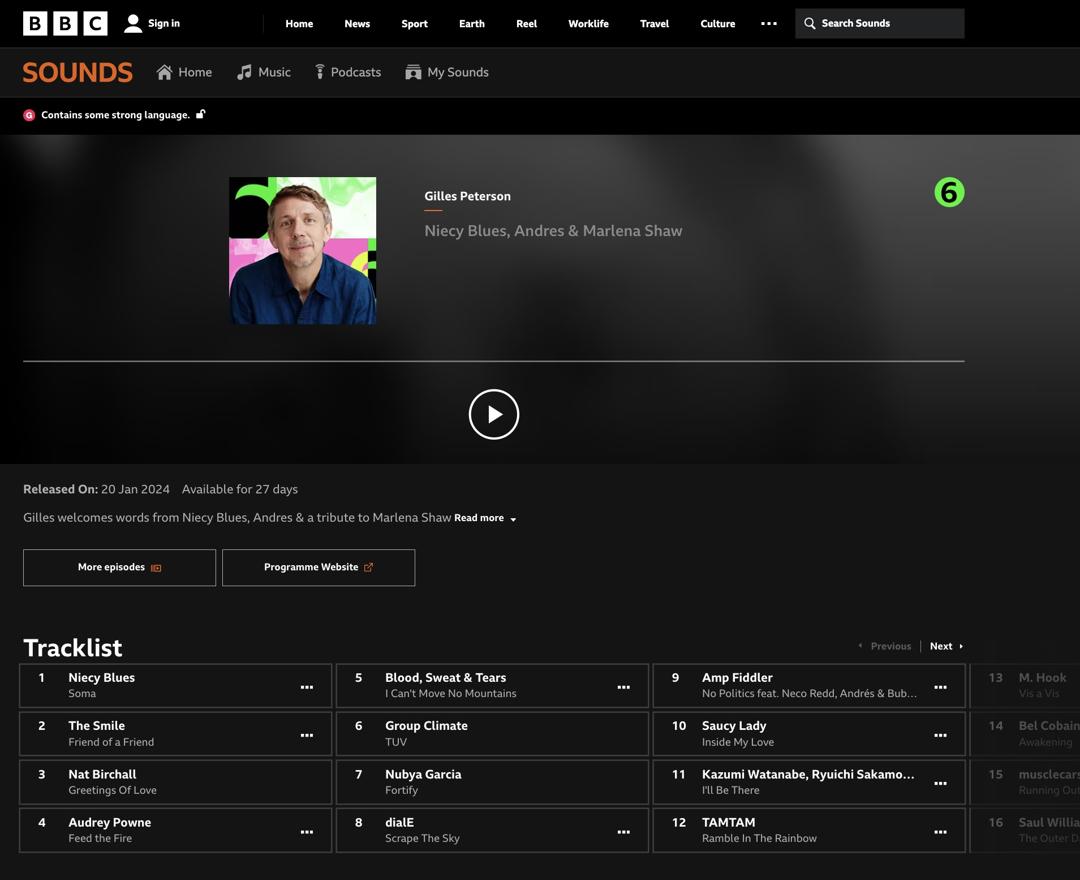Click the Sounds Home house icon
This screenshot has height=880, width=1080.
[164, 72]
